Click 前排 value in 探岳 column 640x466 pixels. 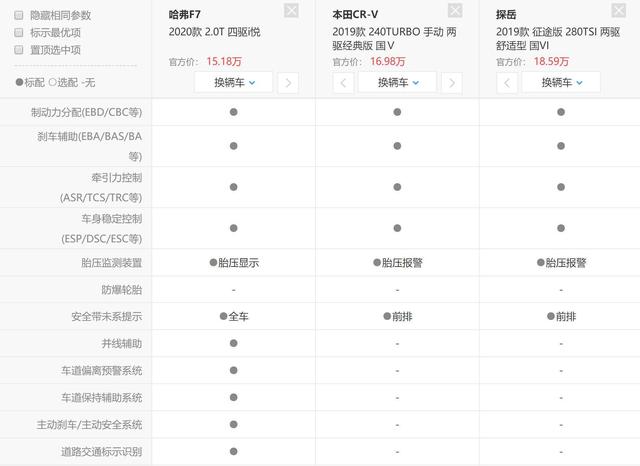coord(562,317)
